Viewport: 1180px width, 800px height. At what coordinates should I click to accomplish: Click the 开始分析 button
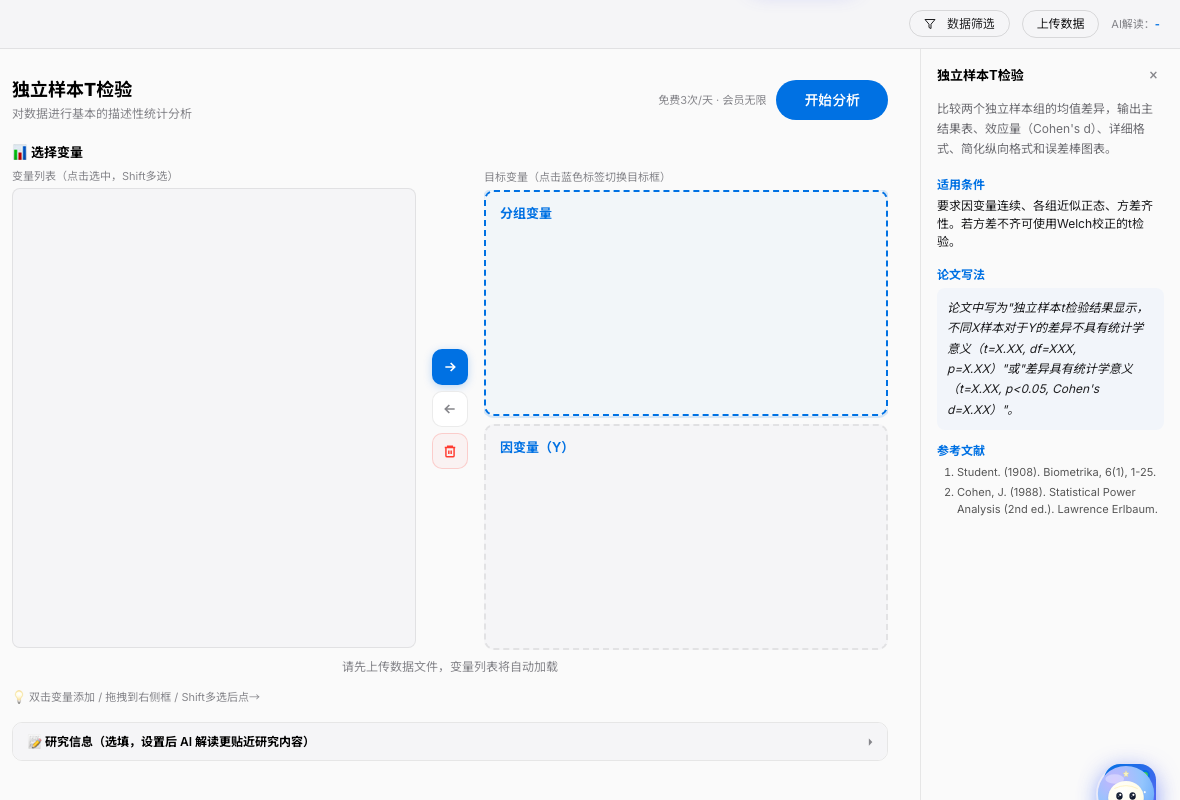(x=831, y=100)
